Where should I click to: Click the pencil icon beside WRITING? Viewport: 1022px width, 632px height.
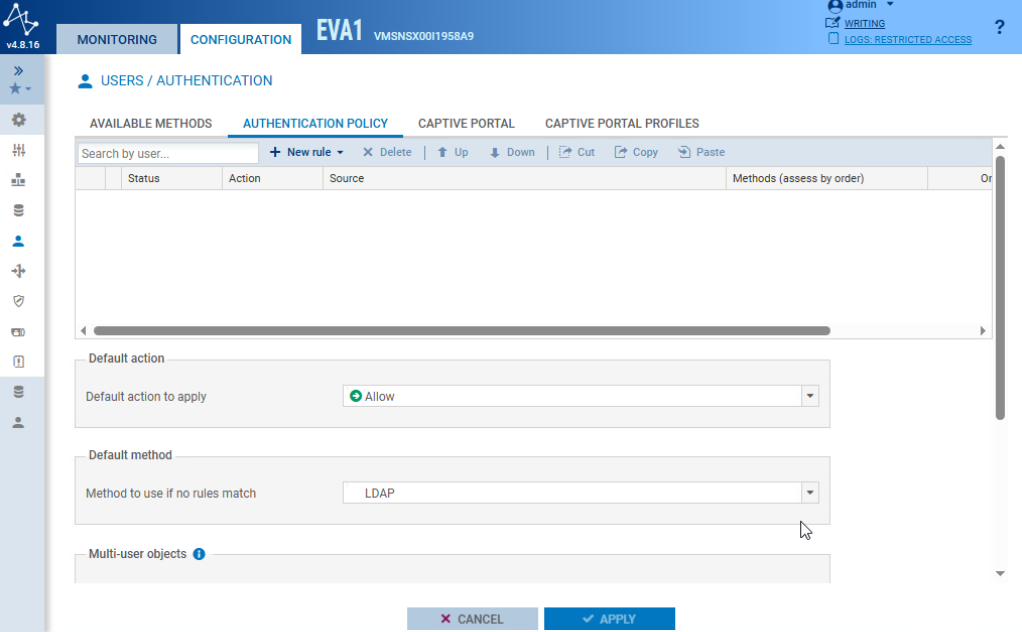[x=832, y=23]
